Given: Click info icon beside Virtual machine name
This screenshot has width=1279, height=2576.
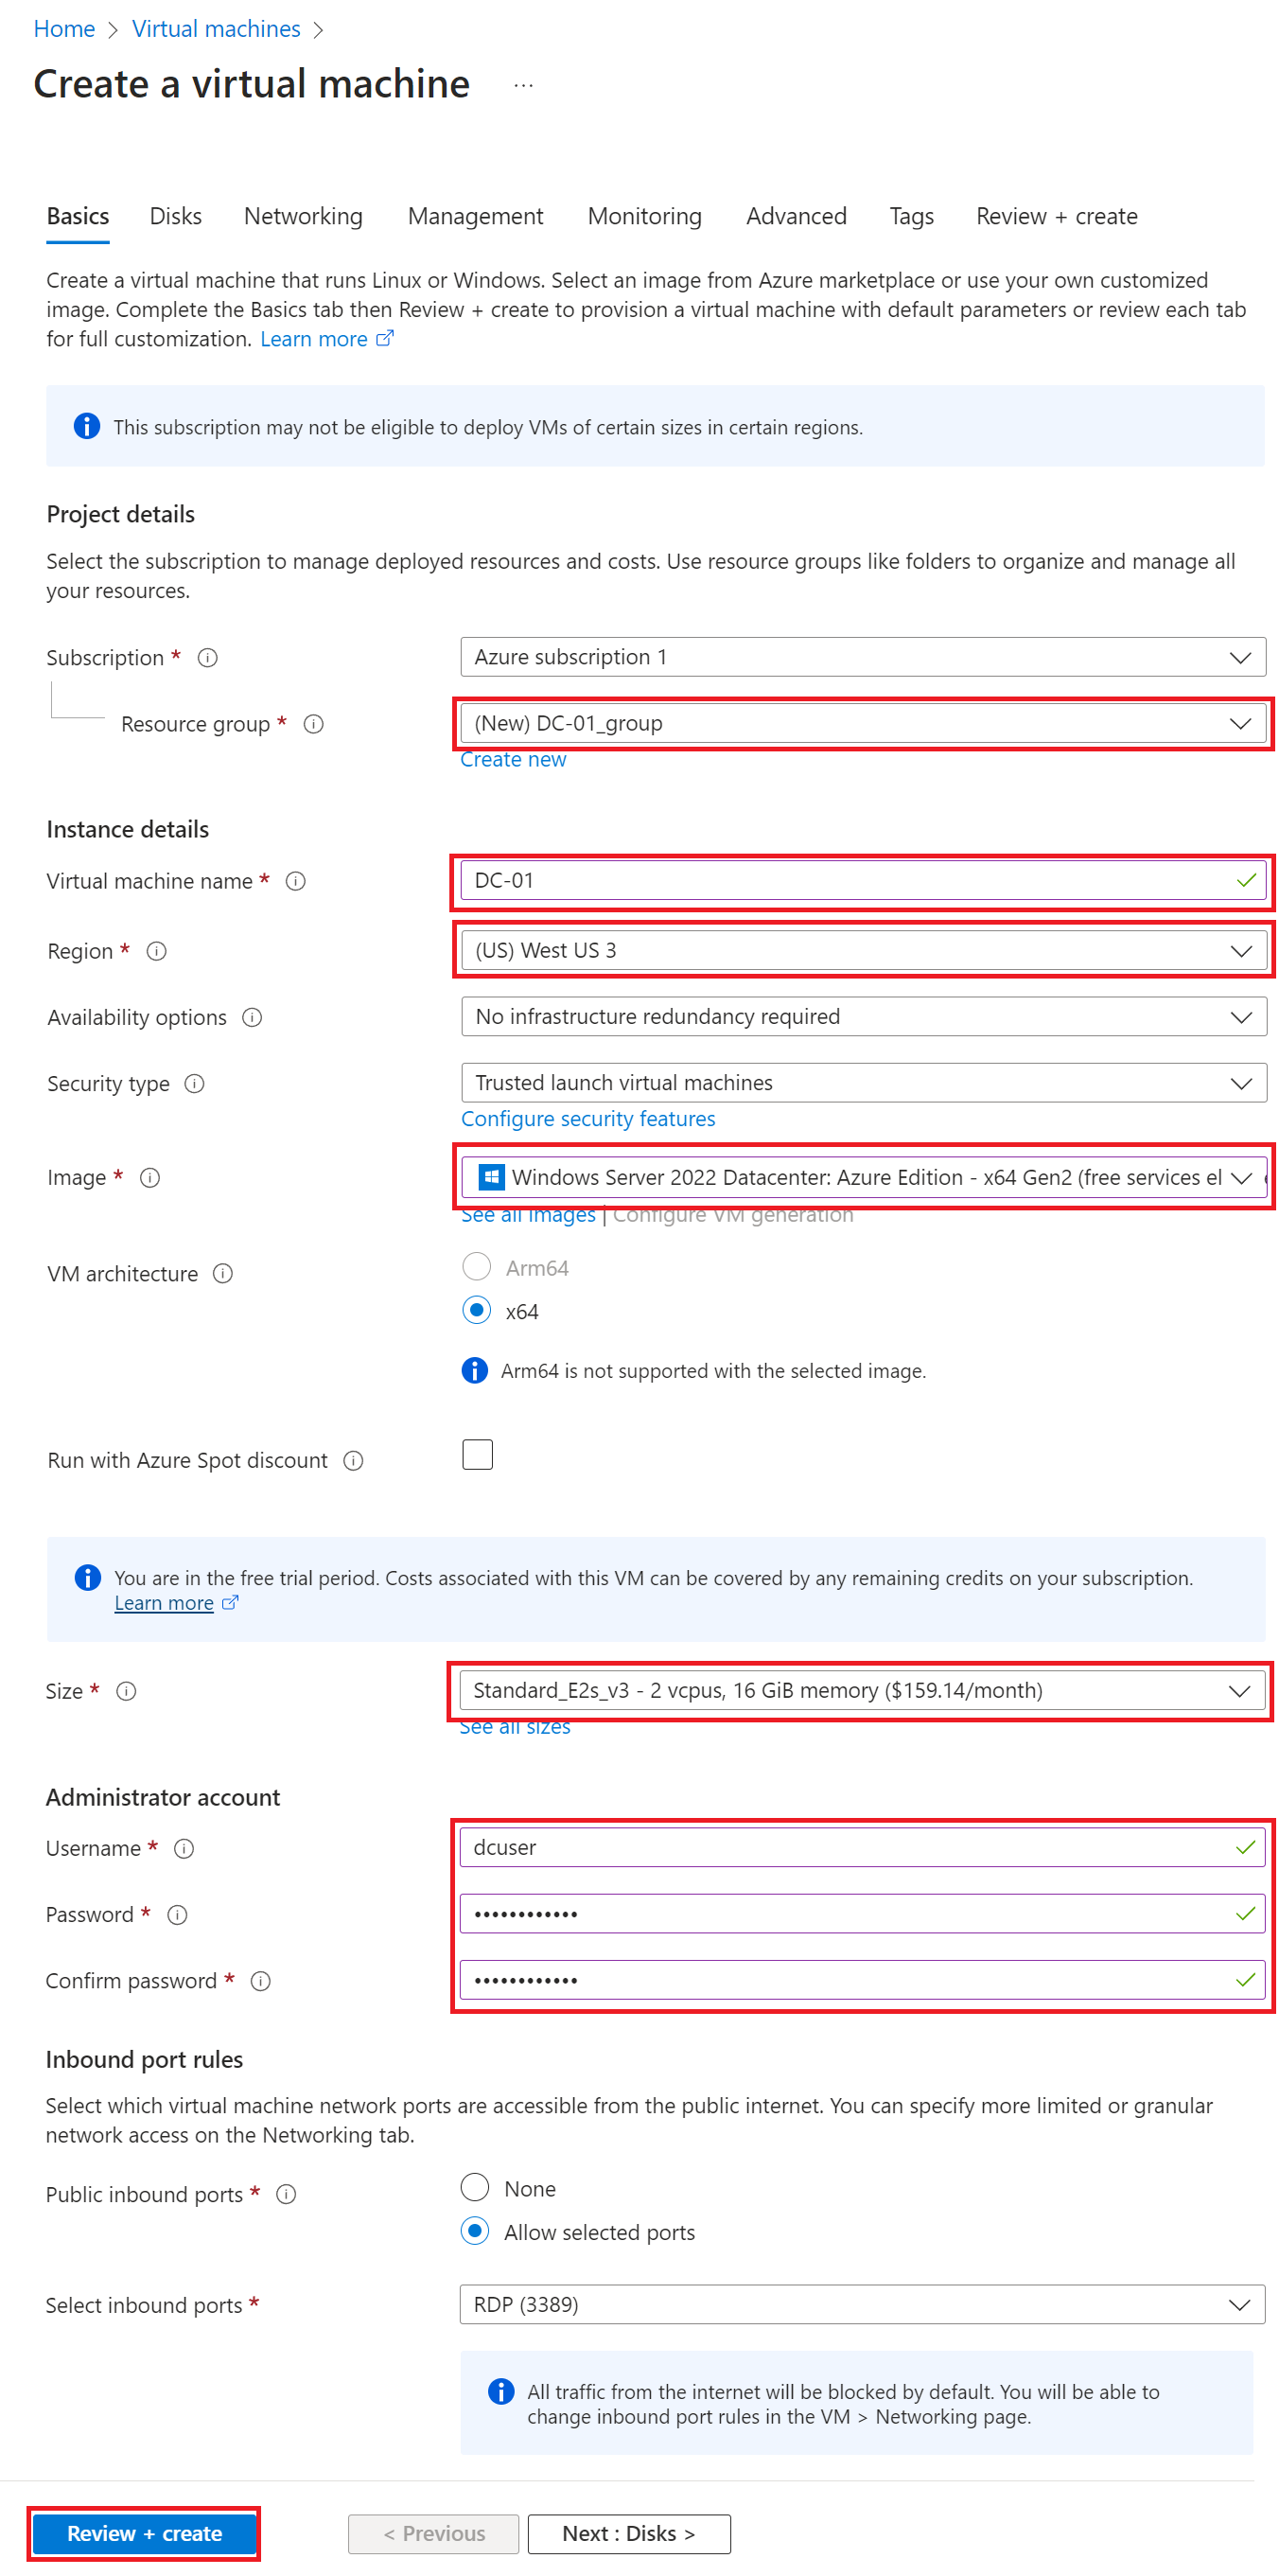Looking at the screenshot, I should (295, 881).
